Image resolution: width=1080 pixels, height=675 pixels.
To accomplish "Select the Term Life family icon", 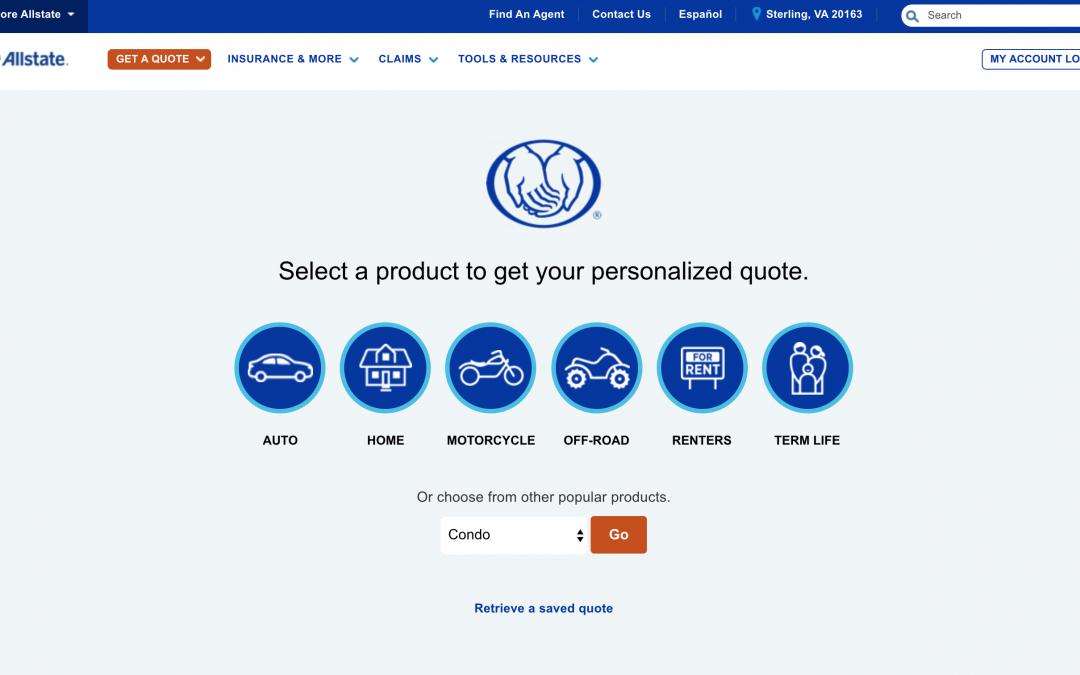I will pyautogui.click(x=807, y=368).
